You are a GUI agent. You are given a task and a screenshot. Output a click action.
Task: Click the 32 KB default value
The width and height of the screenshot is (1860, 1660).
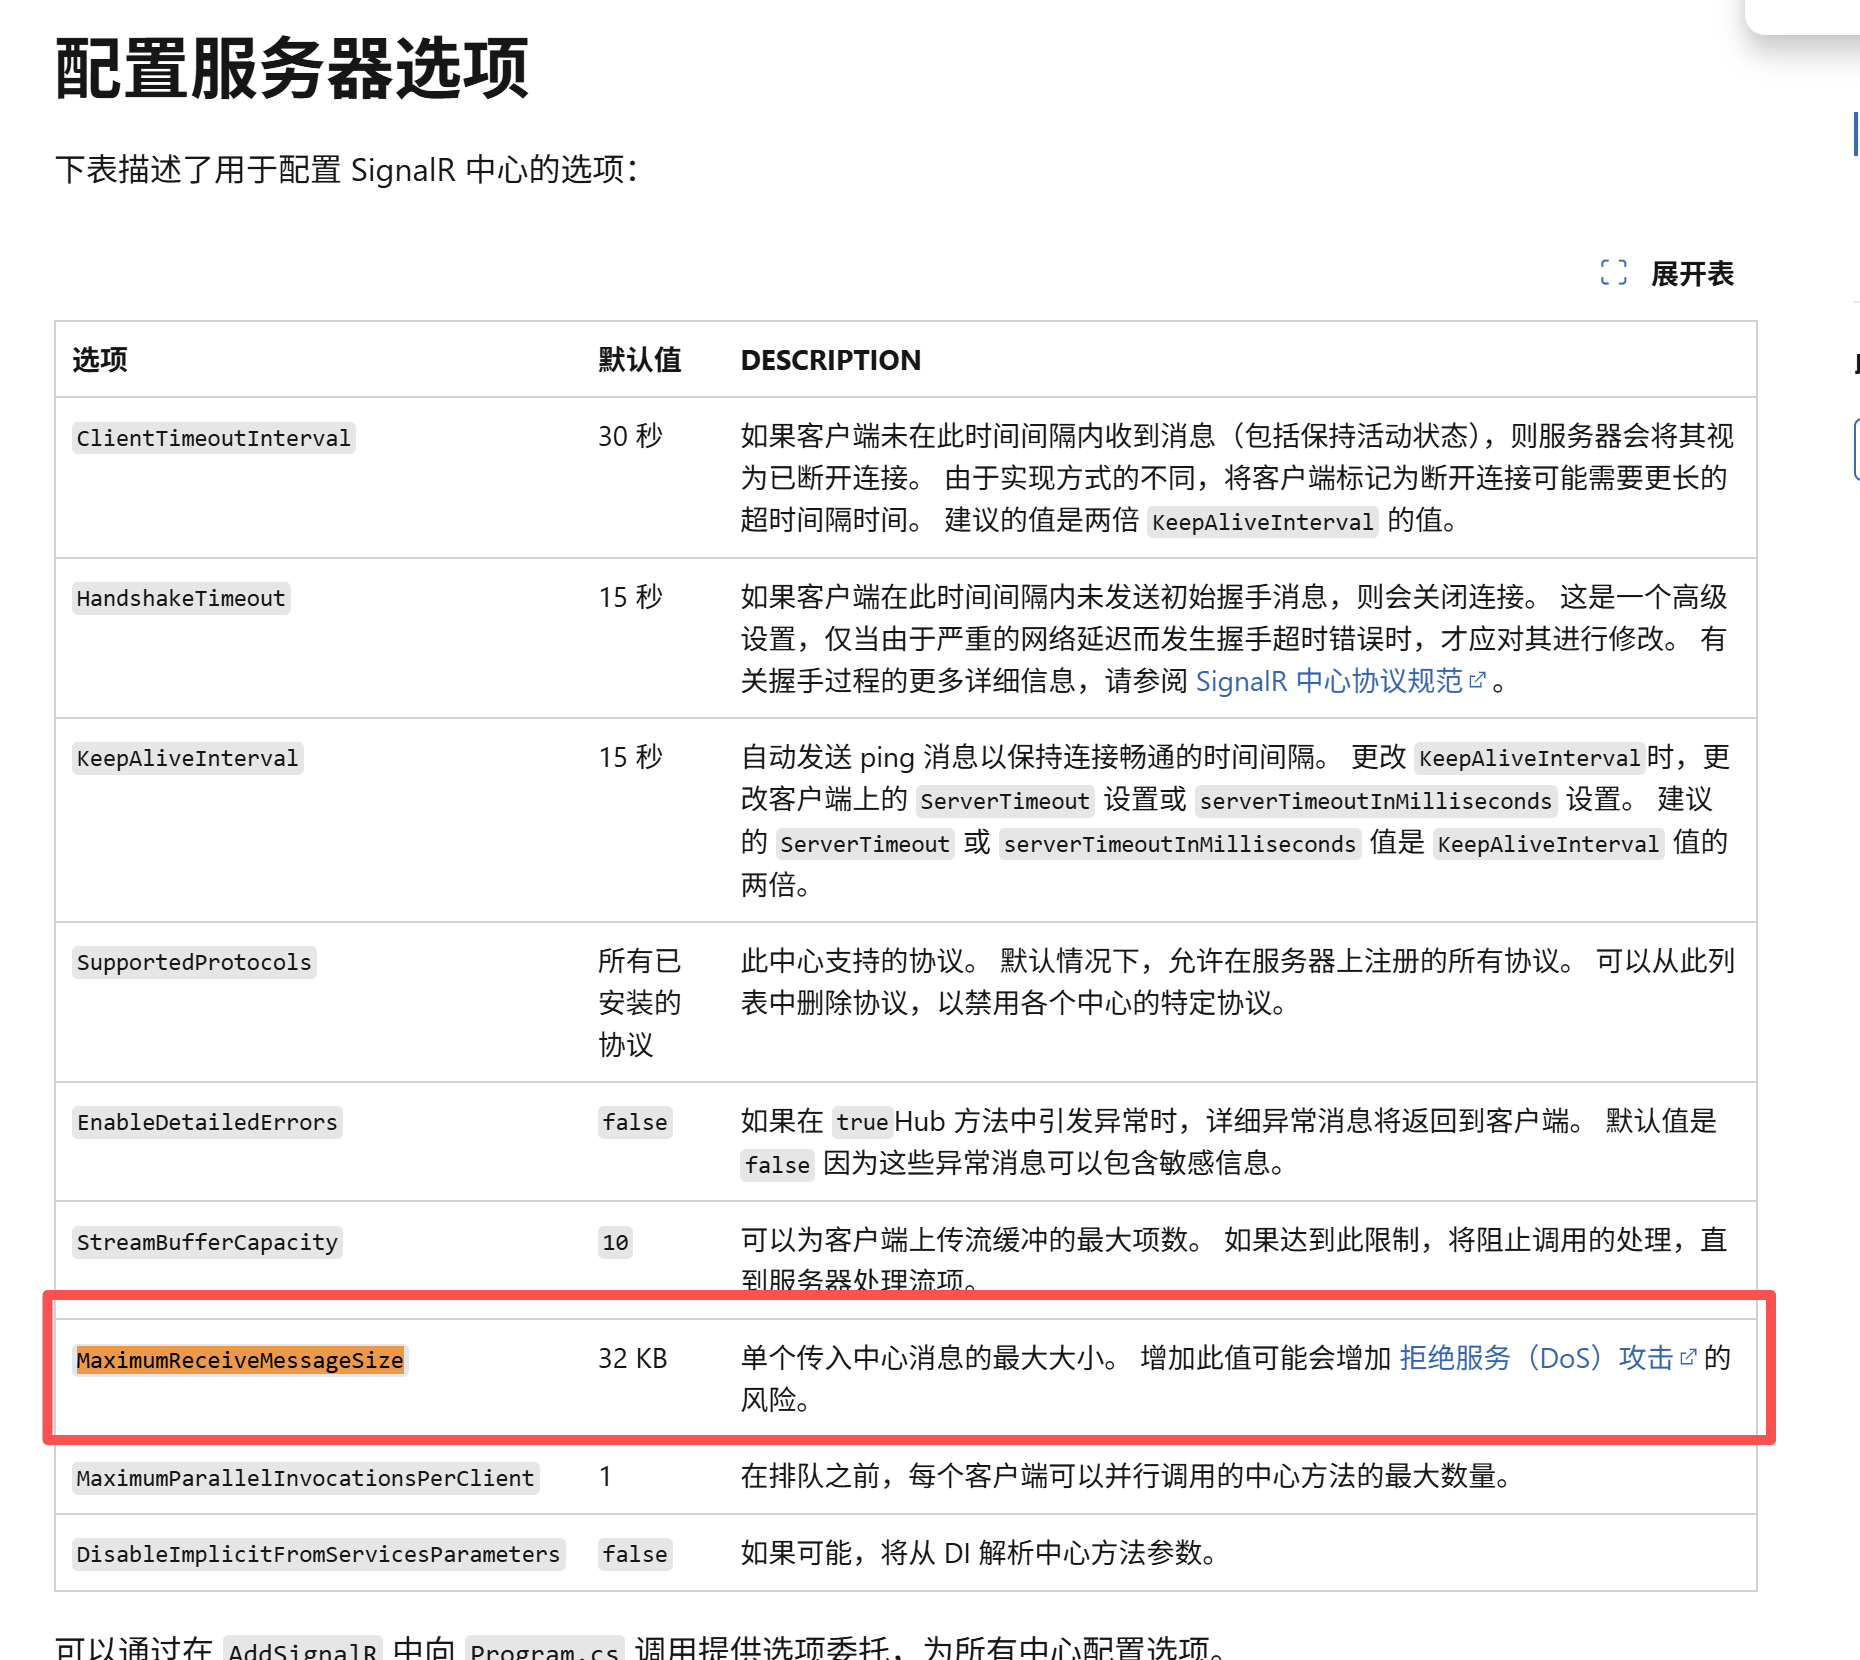tap(633, 1358)
